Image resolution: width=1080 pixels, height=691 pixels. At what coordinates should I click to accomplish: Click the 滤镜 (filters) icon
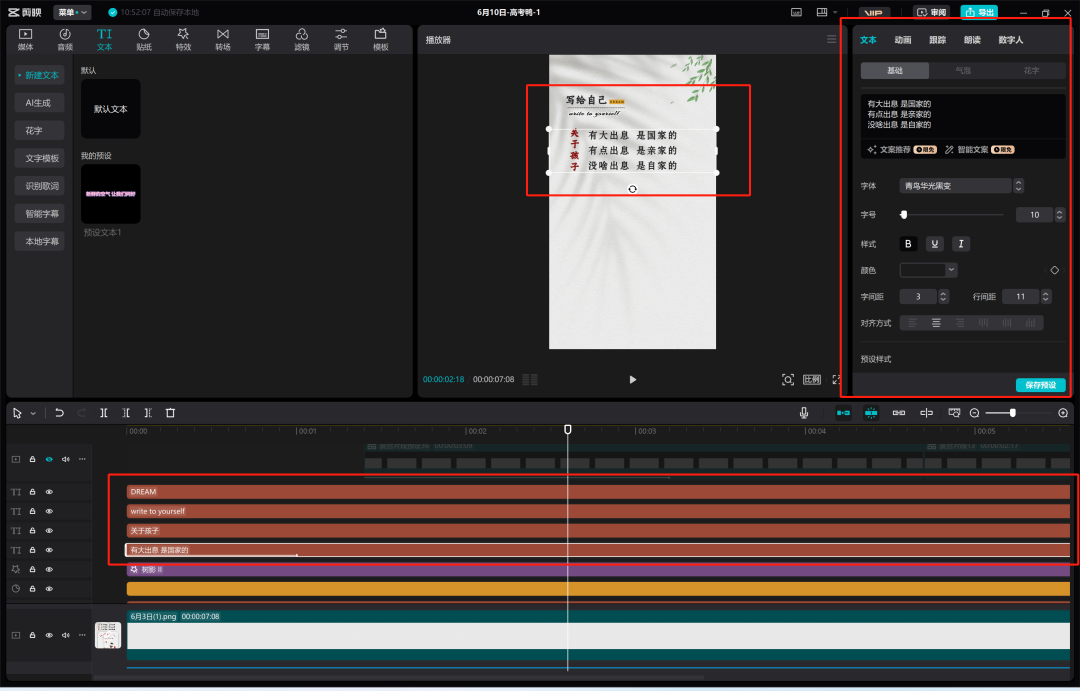click(302, 39)
